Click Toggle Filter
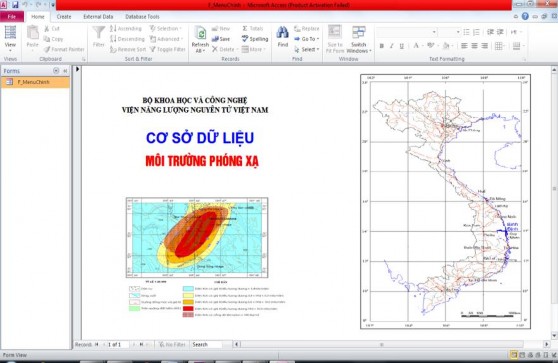The image size is (558, 363). coord(167,49)
